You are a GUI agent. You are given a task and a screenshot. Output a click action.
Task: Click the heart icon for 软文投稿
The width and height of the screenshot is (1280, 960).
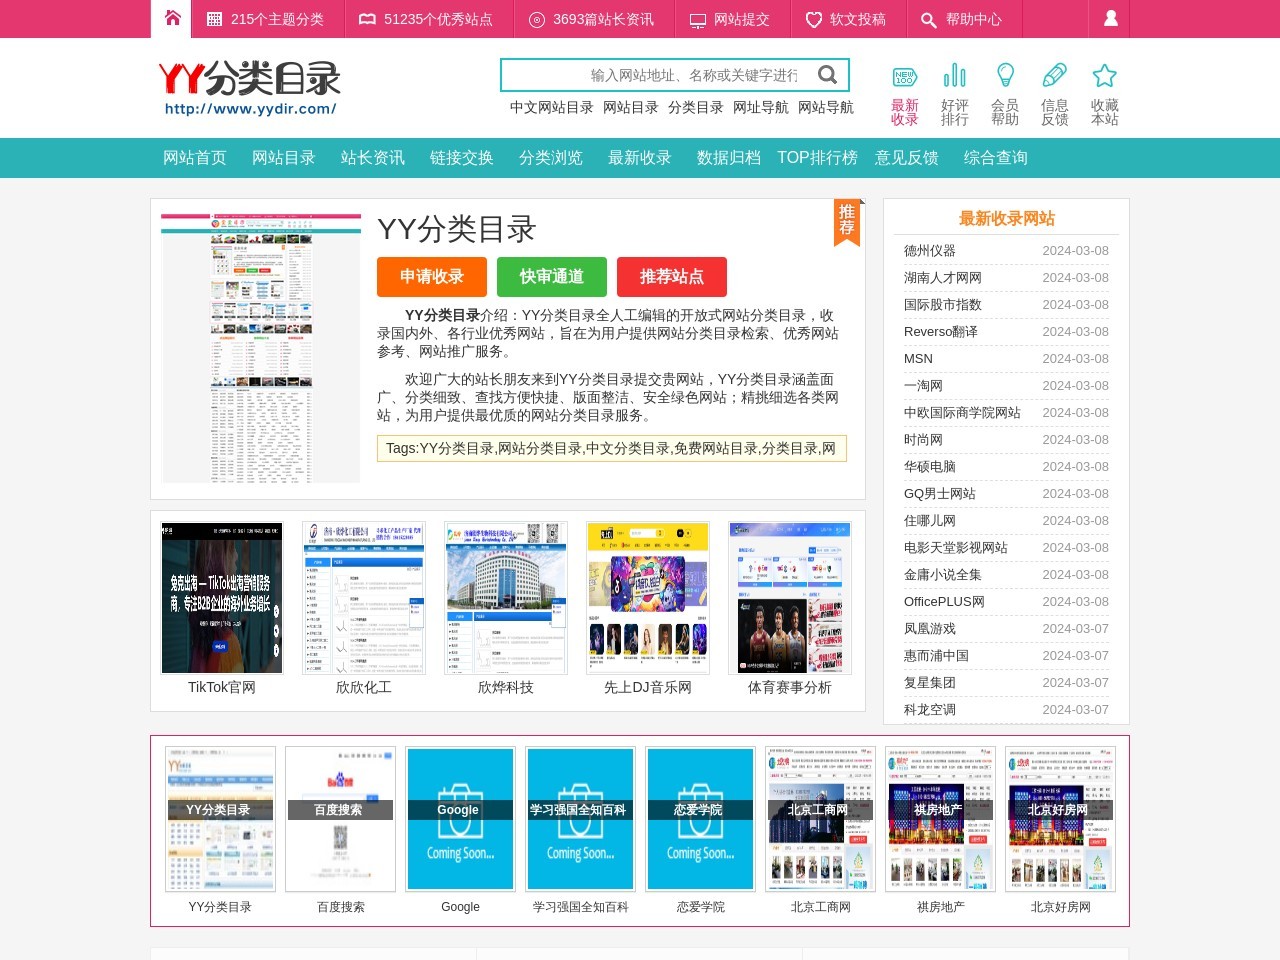pyautogui.click(x=812, y=18)
